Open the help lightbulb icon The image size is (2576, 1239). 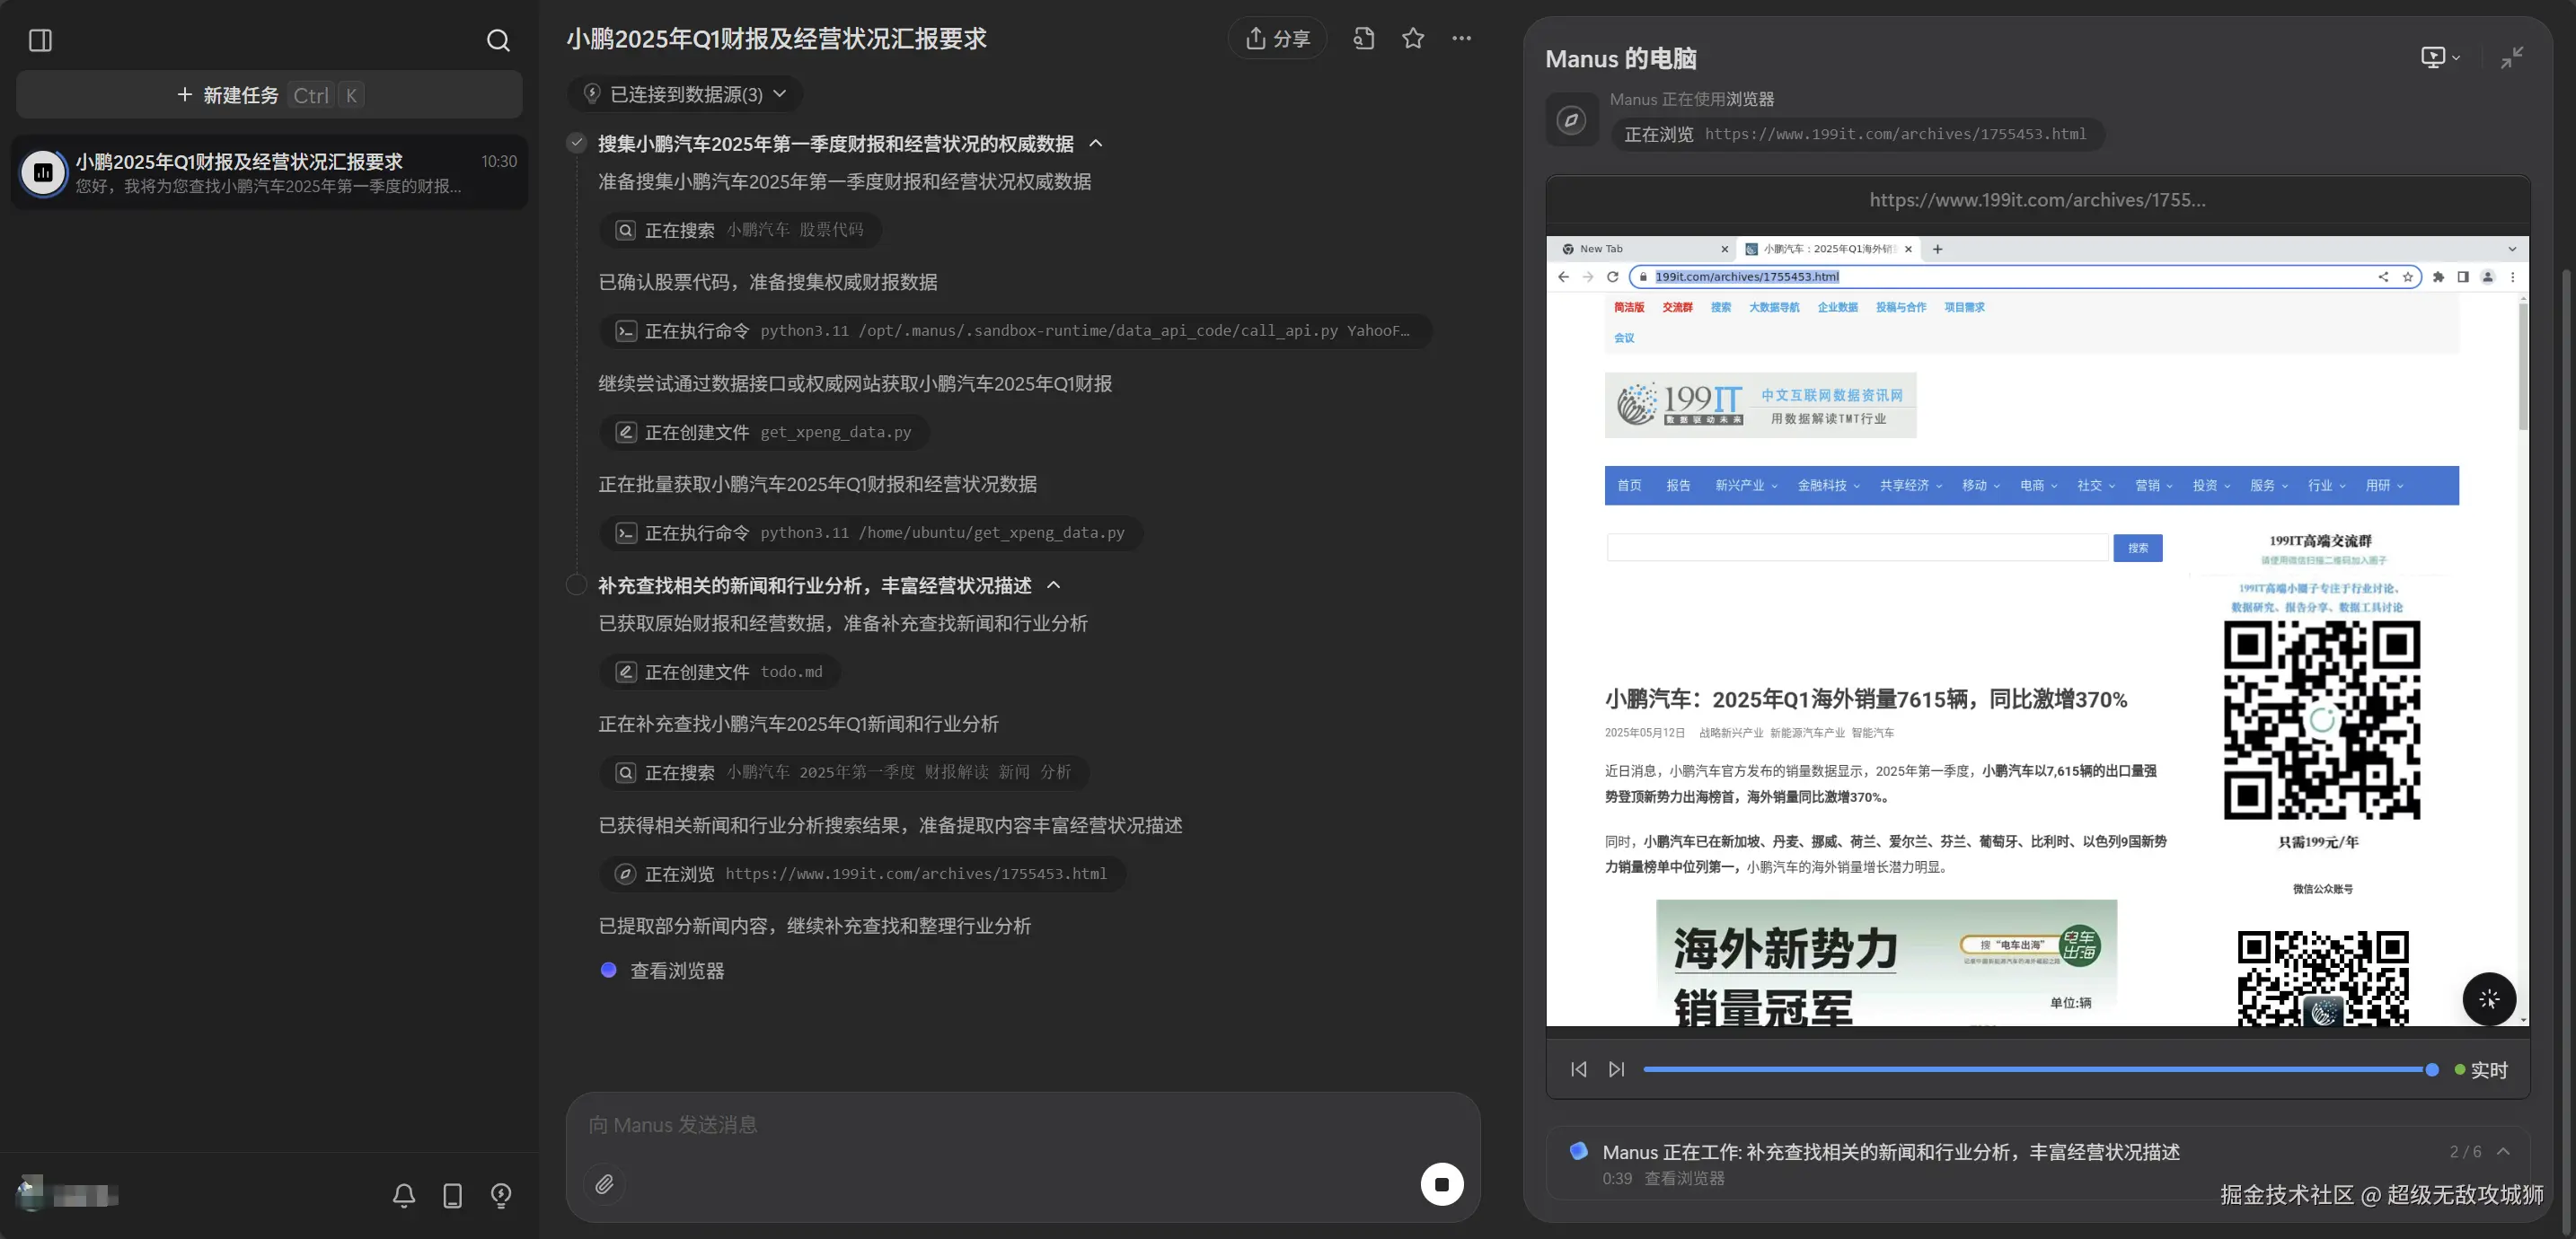[x=501, y=1195]
